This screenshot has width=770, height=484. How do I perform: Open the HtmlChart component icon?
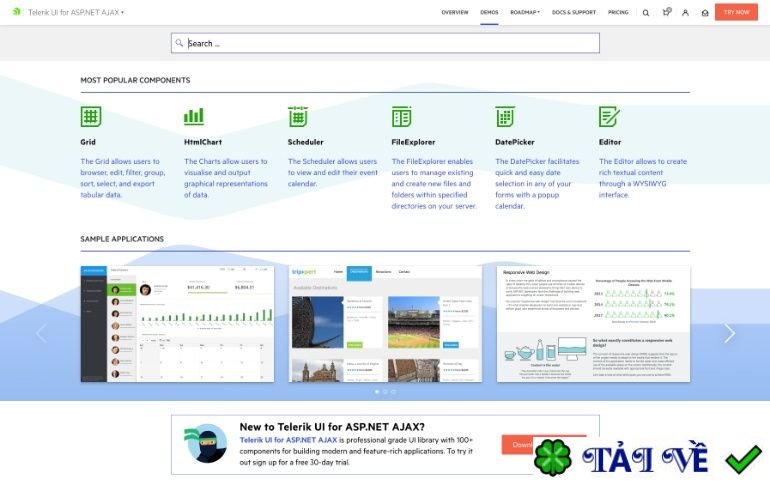point(194,117)
